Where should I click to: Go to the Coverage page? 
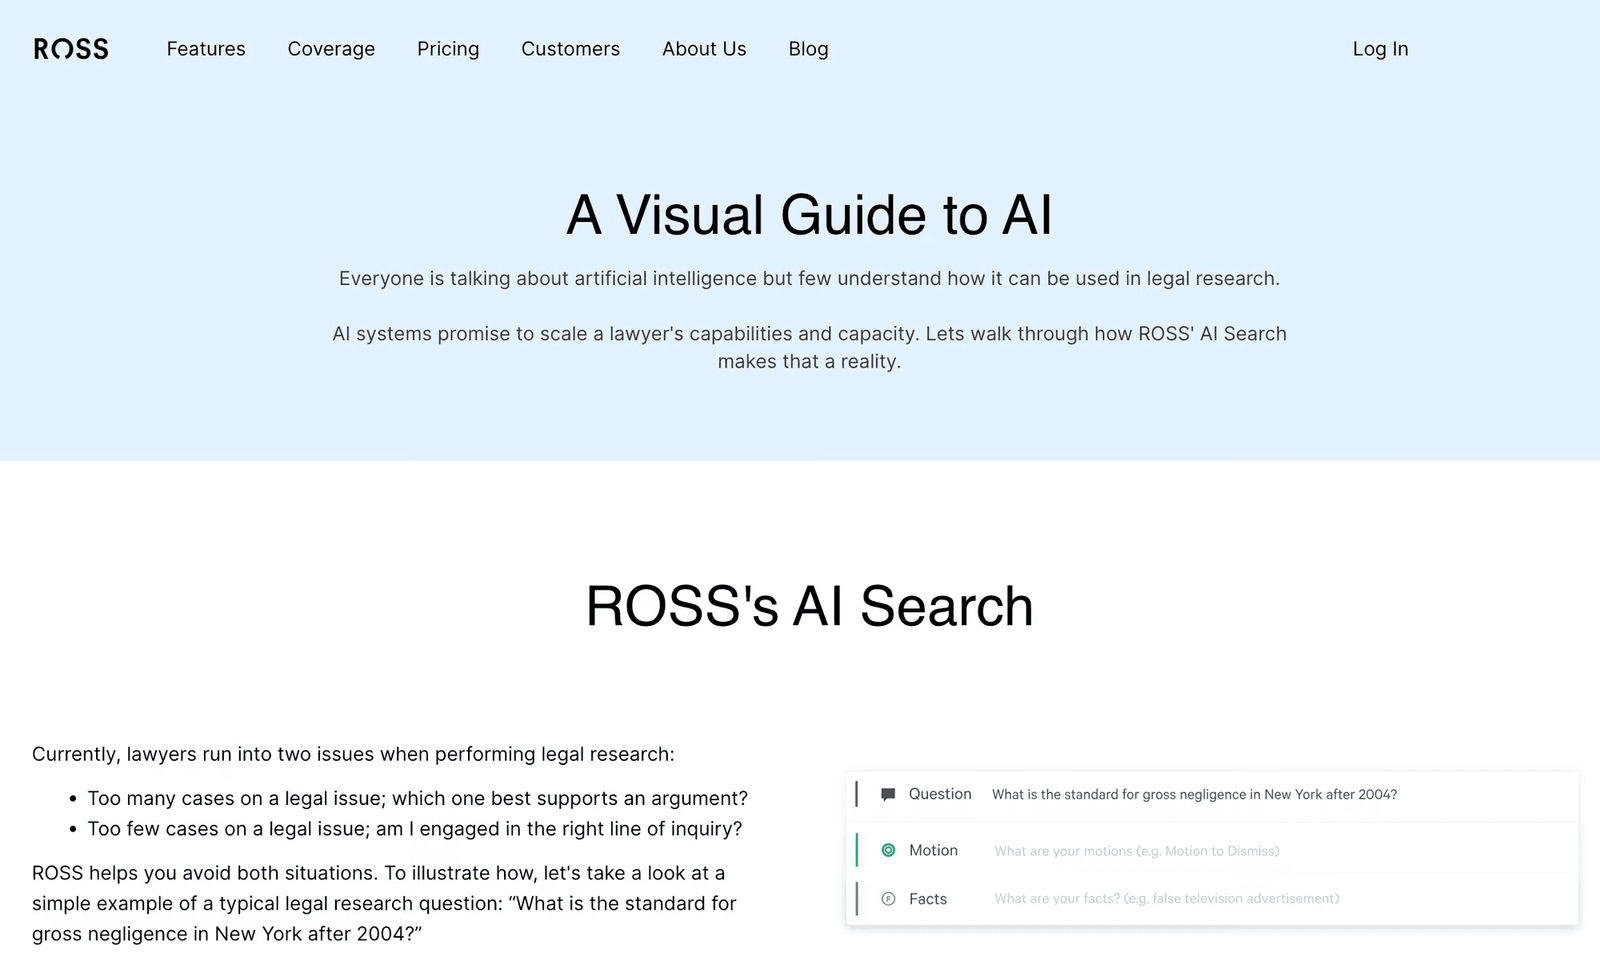click(x=331, y=49)
